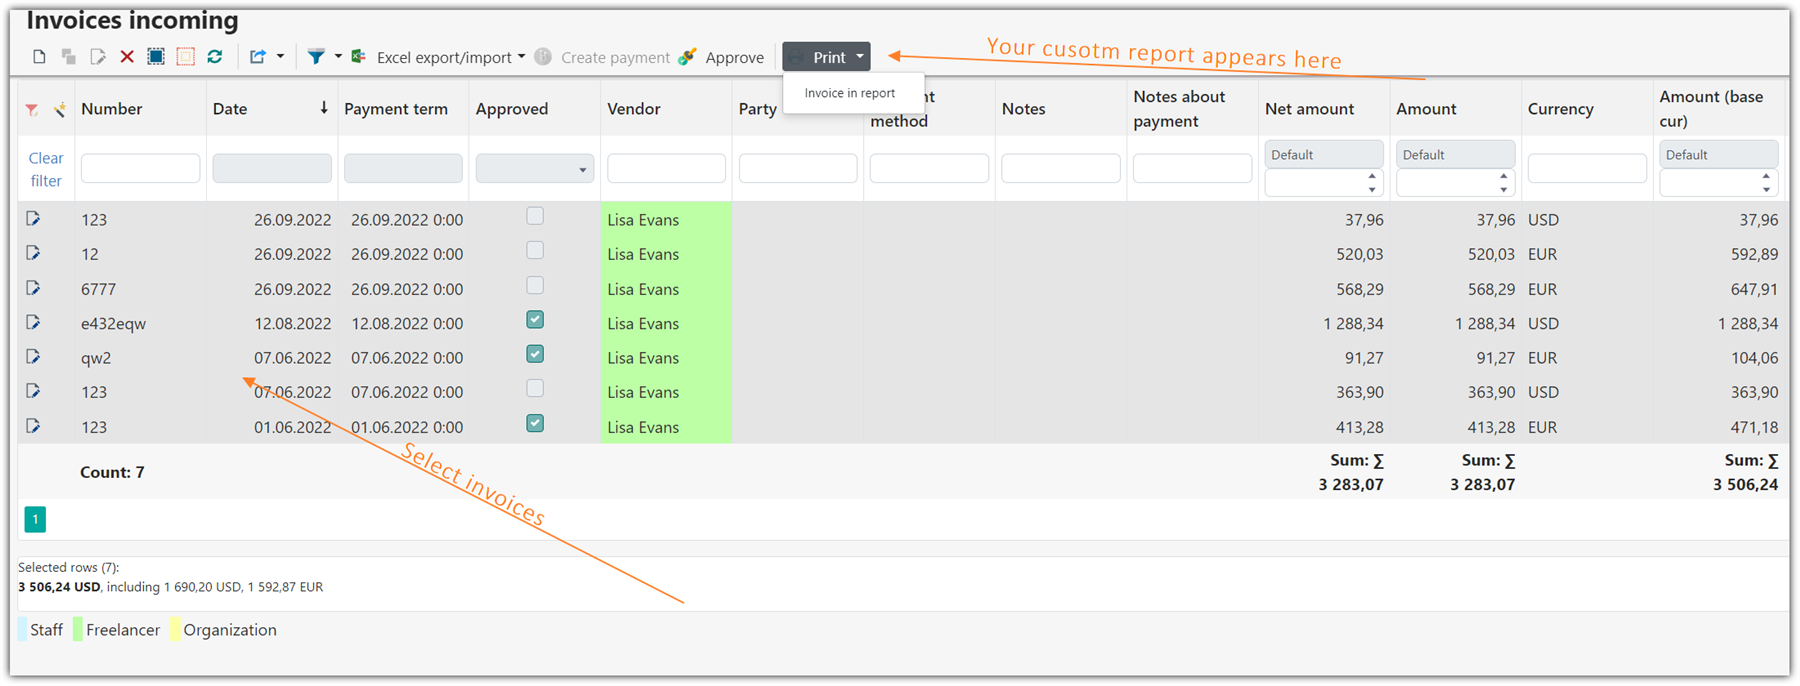The image size is (1800, 686).
Task: Click the Staff blue legend swatch
Action: 23,630
